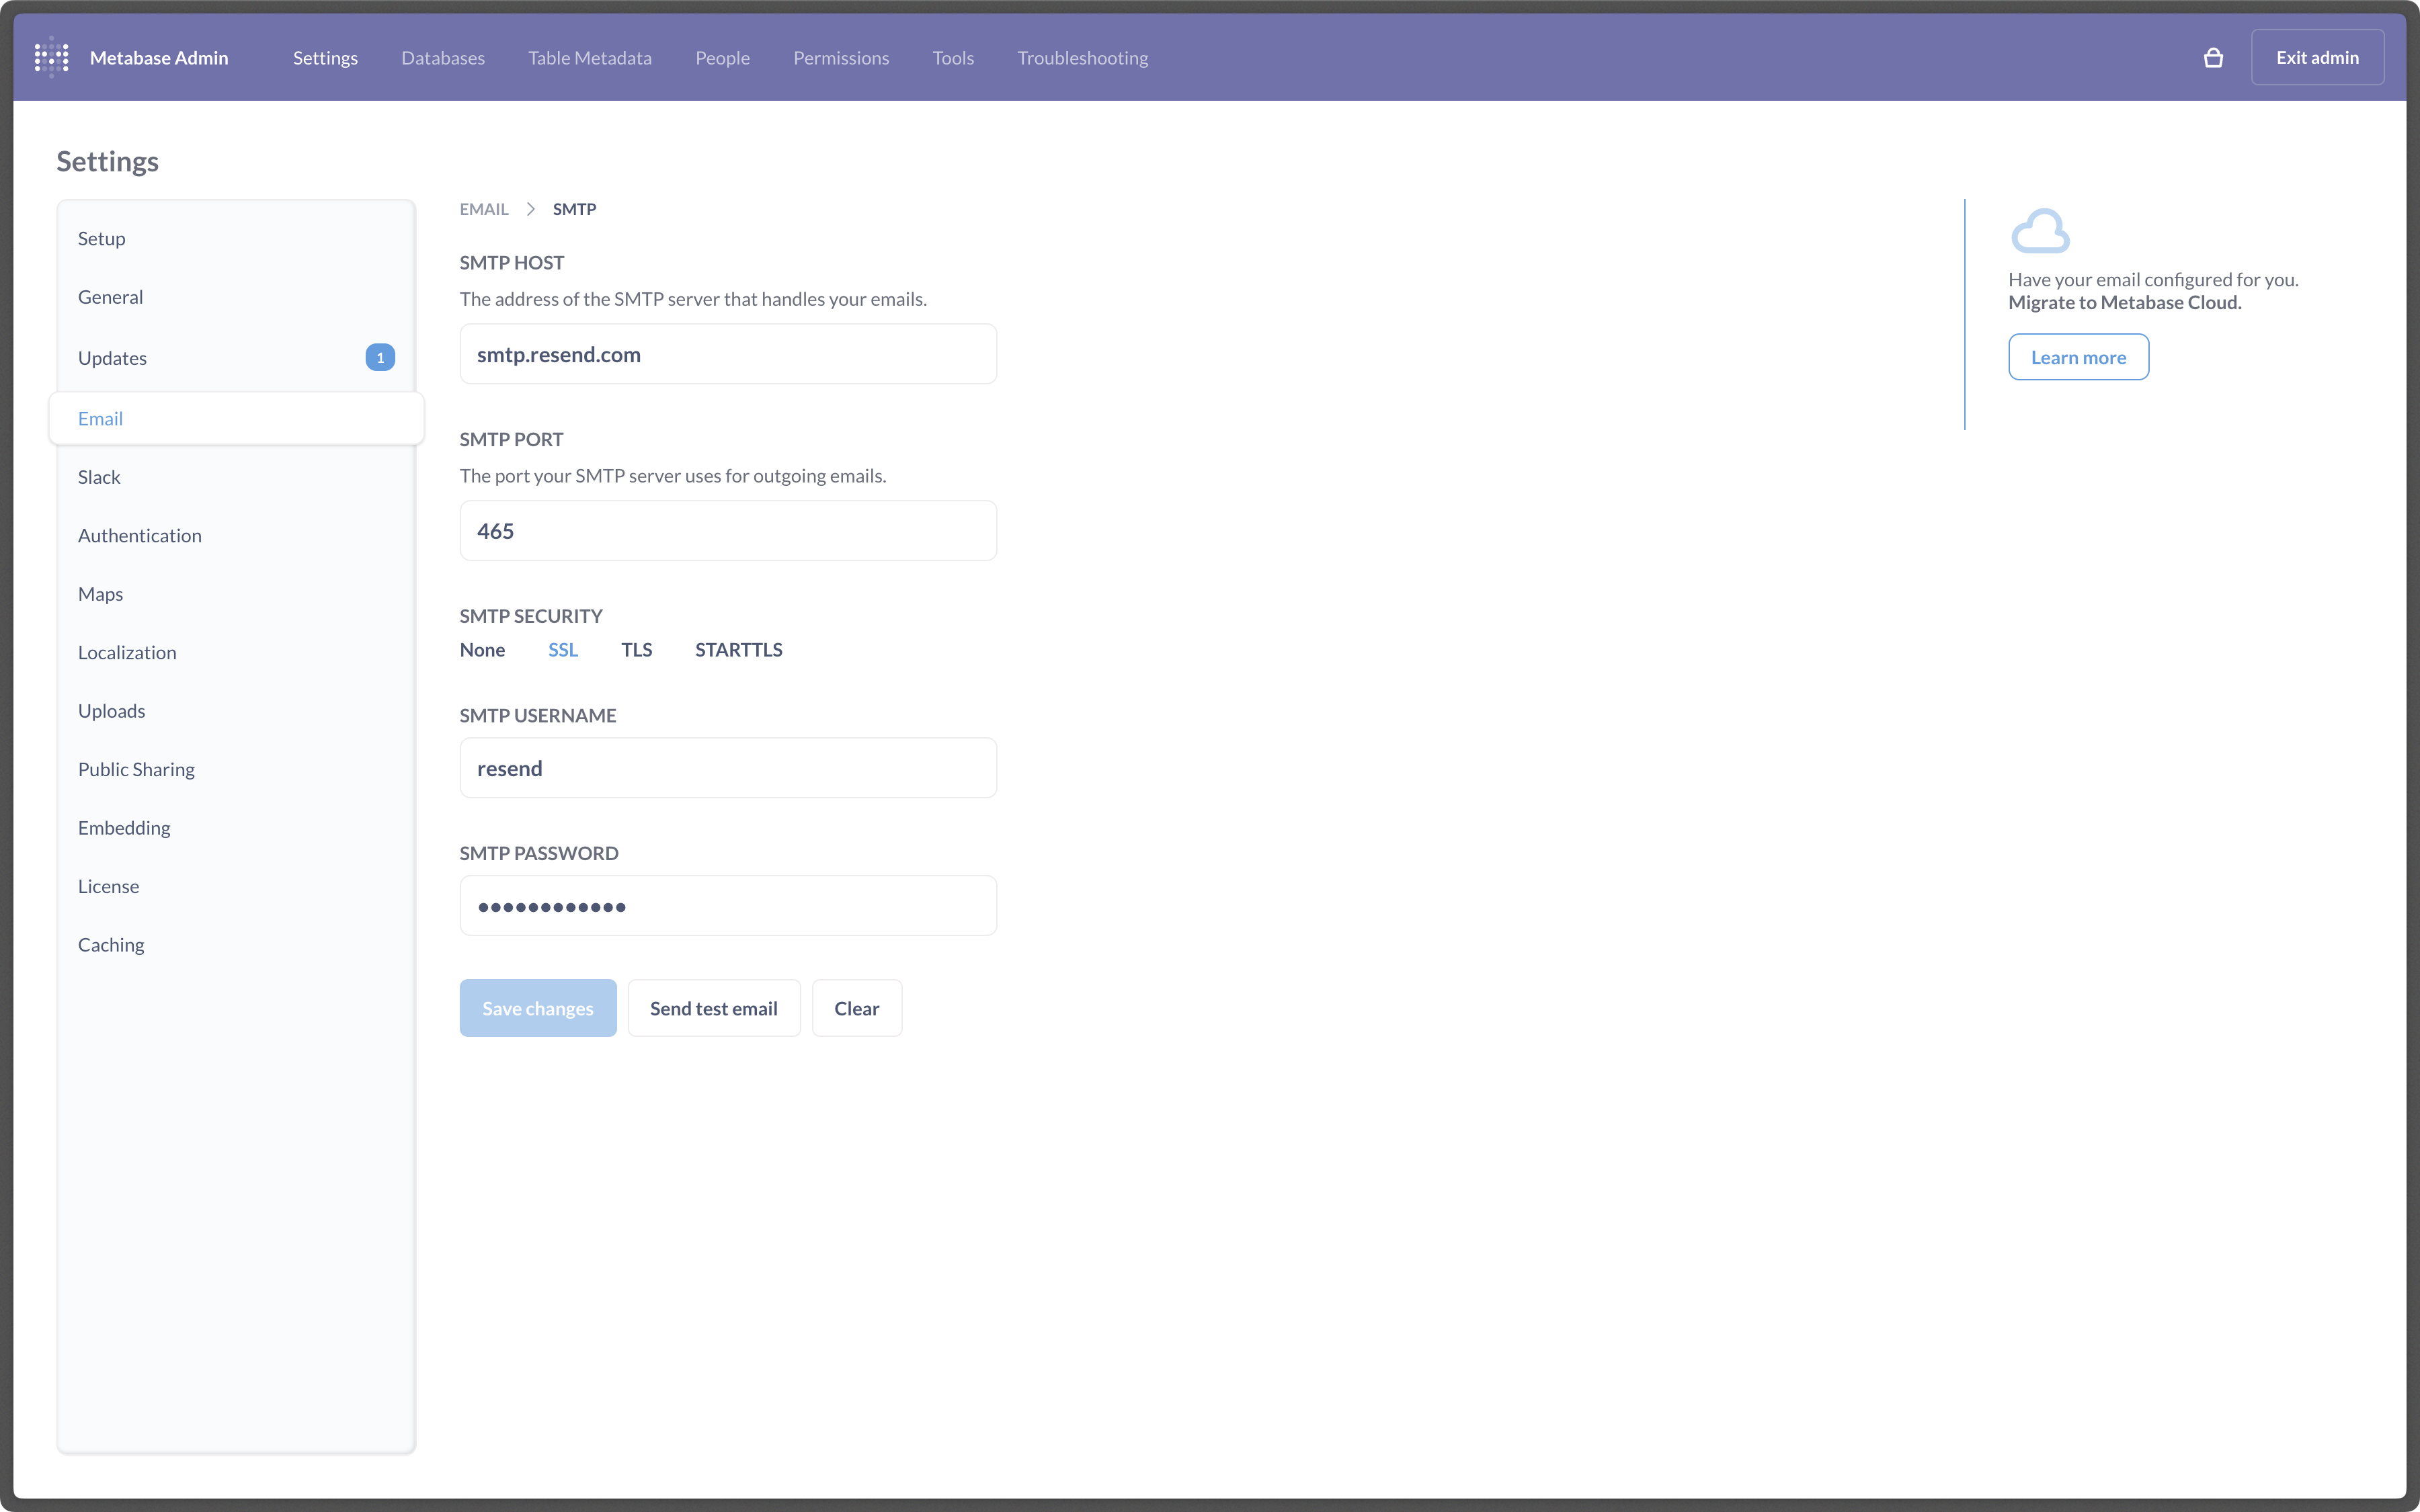Screen dimensions: 2420x1512
Task: Click the EMAIL breadcrumb link
Action: click(484, 209)
